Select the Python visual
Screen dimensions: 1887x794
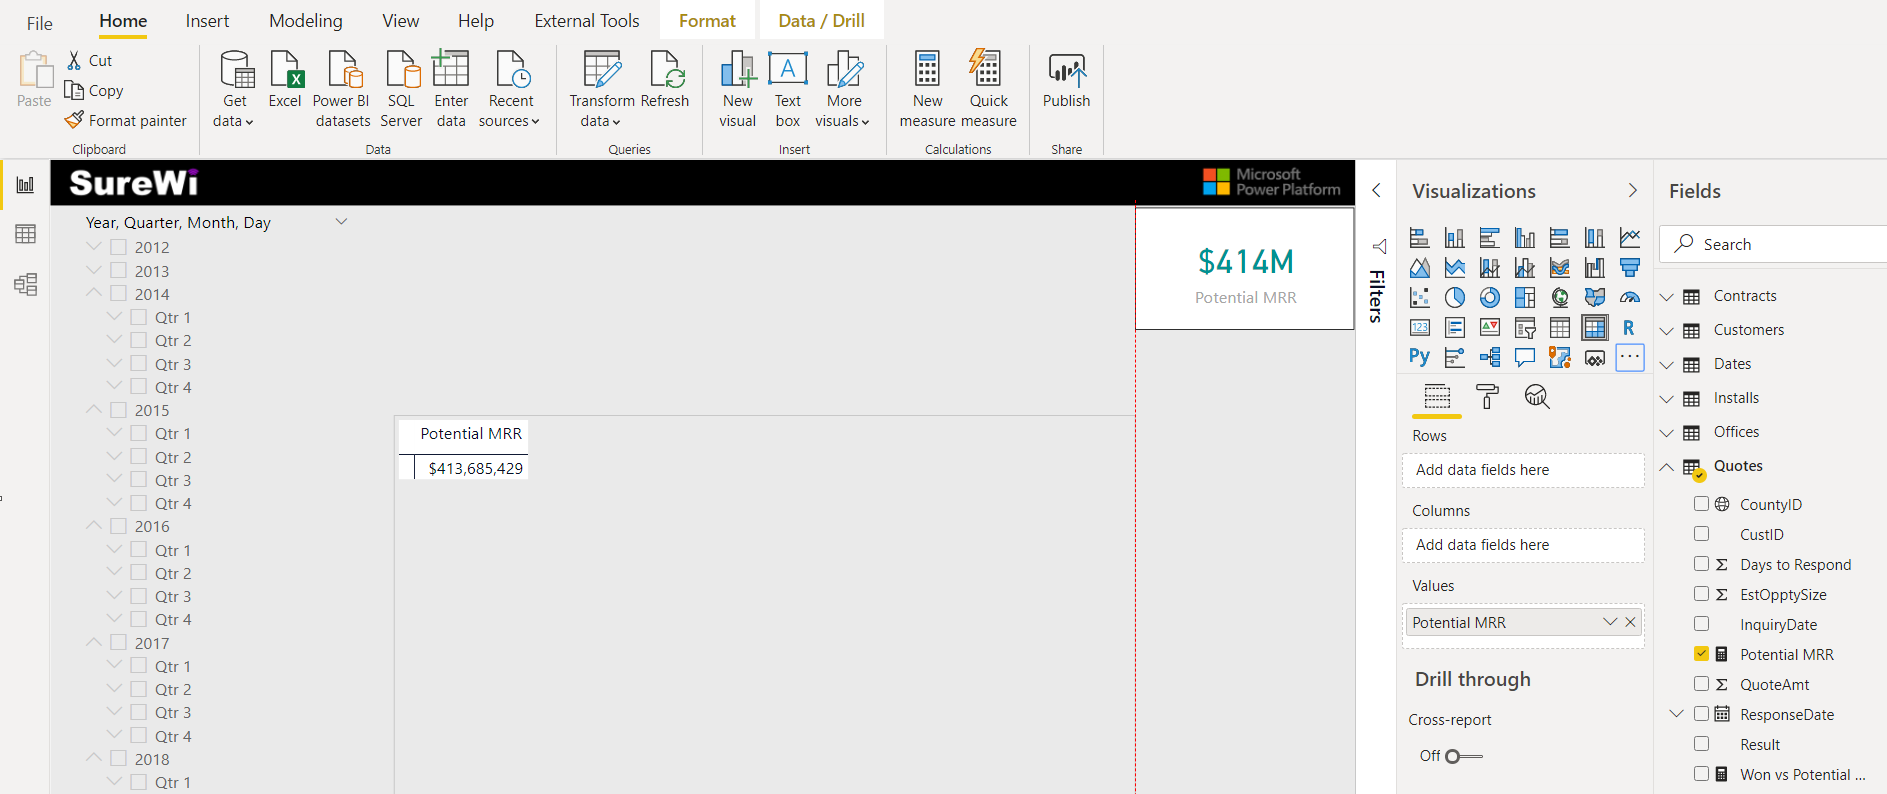(x=1419, y=357)
